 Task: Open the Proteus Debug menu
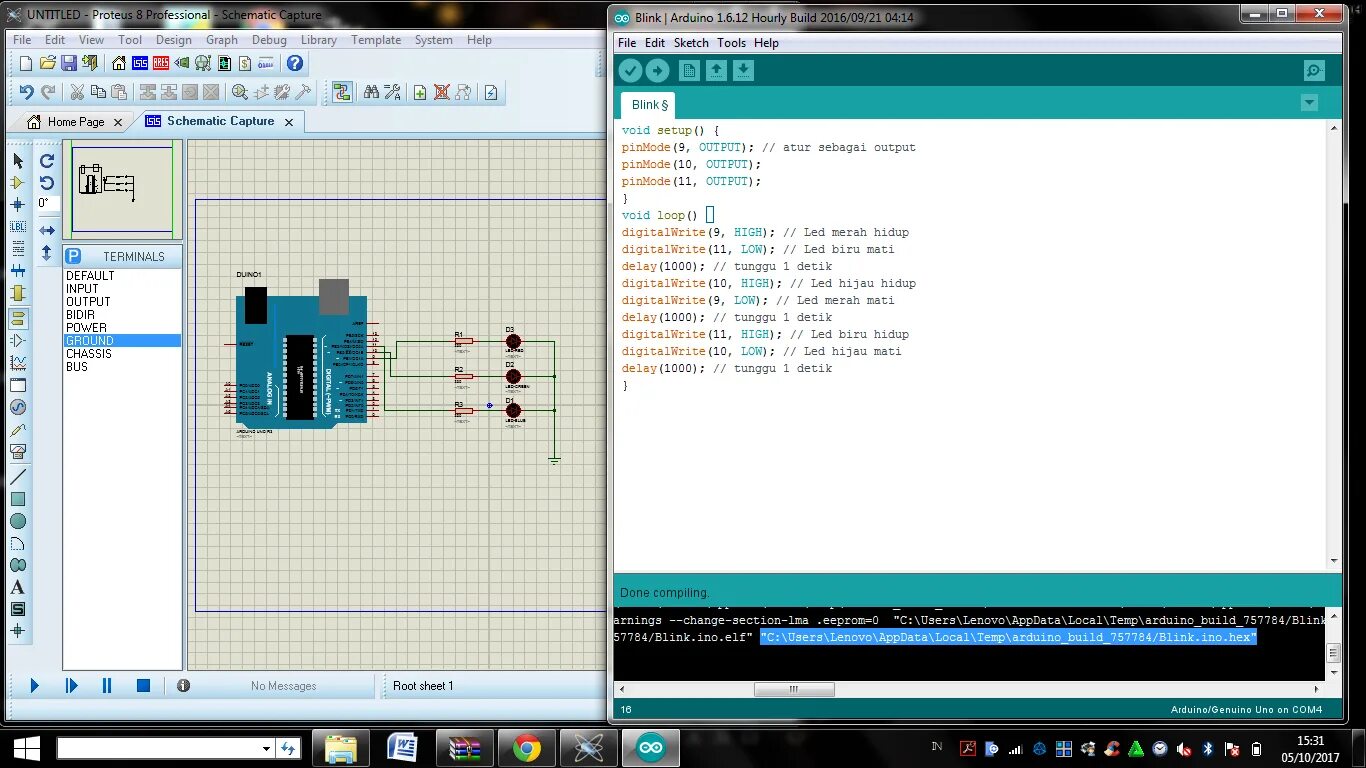[x=269, y=40]
